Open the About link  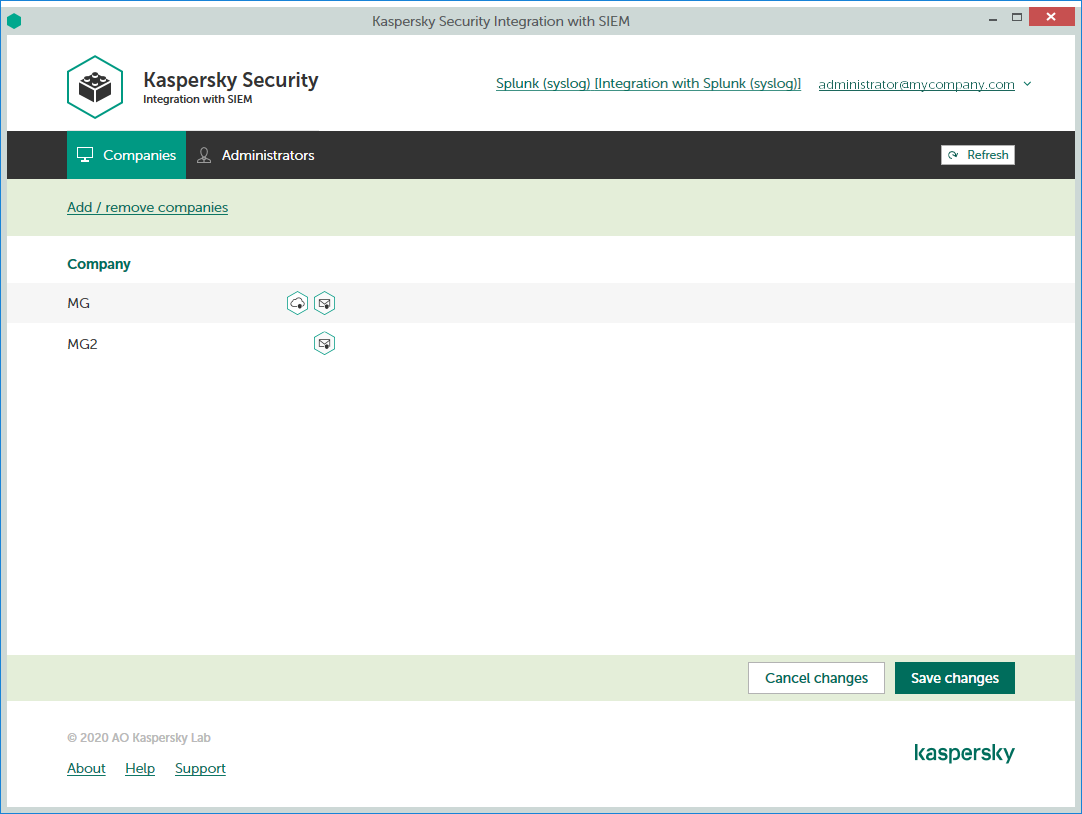tap(86, 768)
